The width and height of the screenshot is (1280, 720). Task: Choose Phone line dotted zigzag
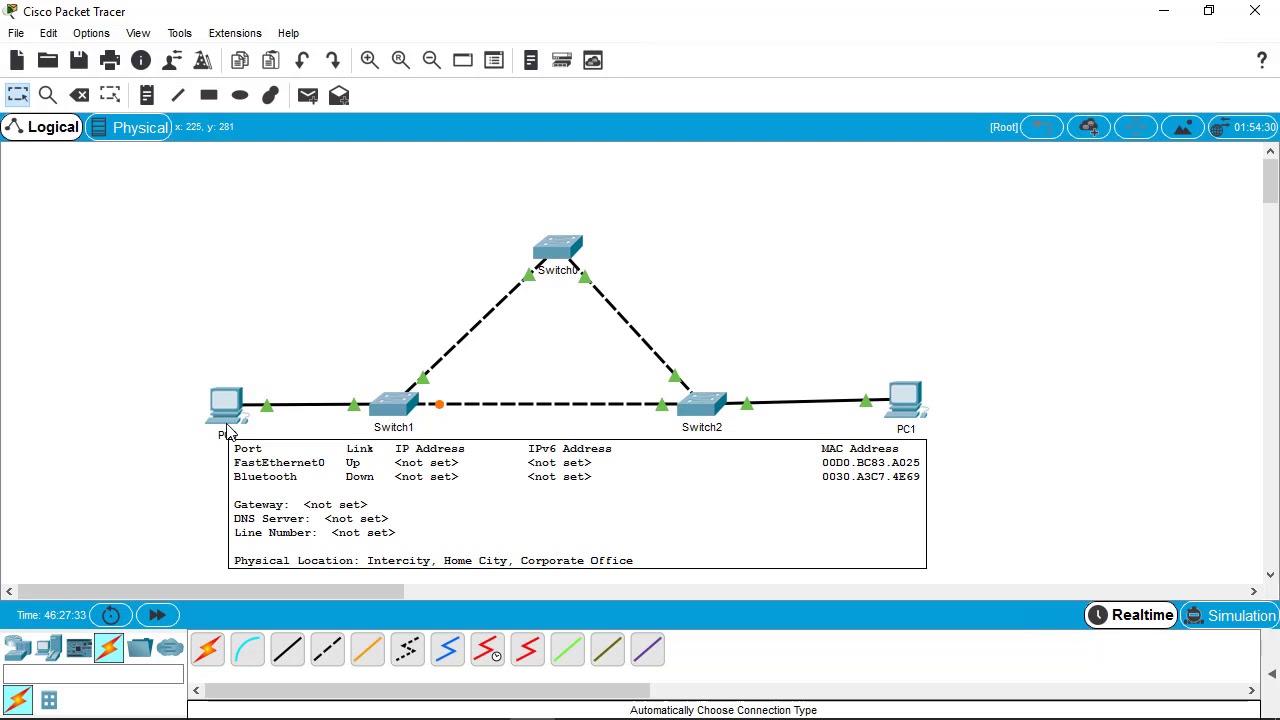(407, 650)
